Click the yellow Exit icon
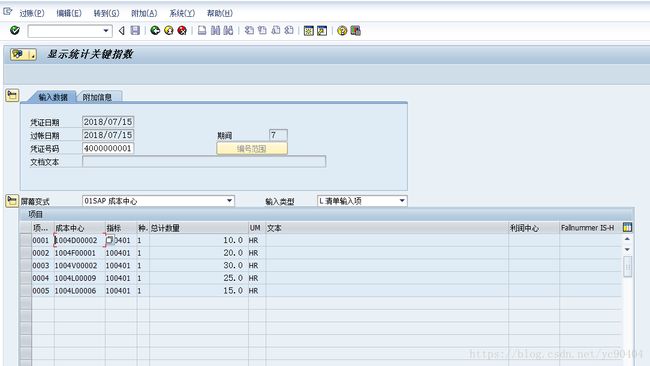The height and width of the screenshot is (366, 650). pos(169,30)
